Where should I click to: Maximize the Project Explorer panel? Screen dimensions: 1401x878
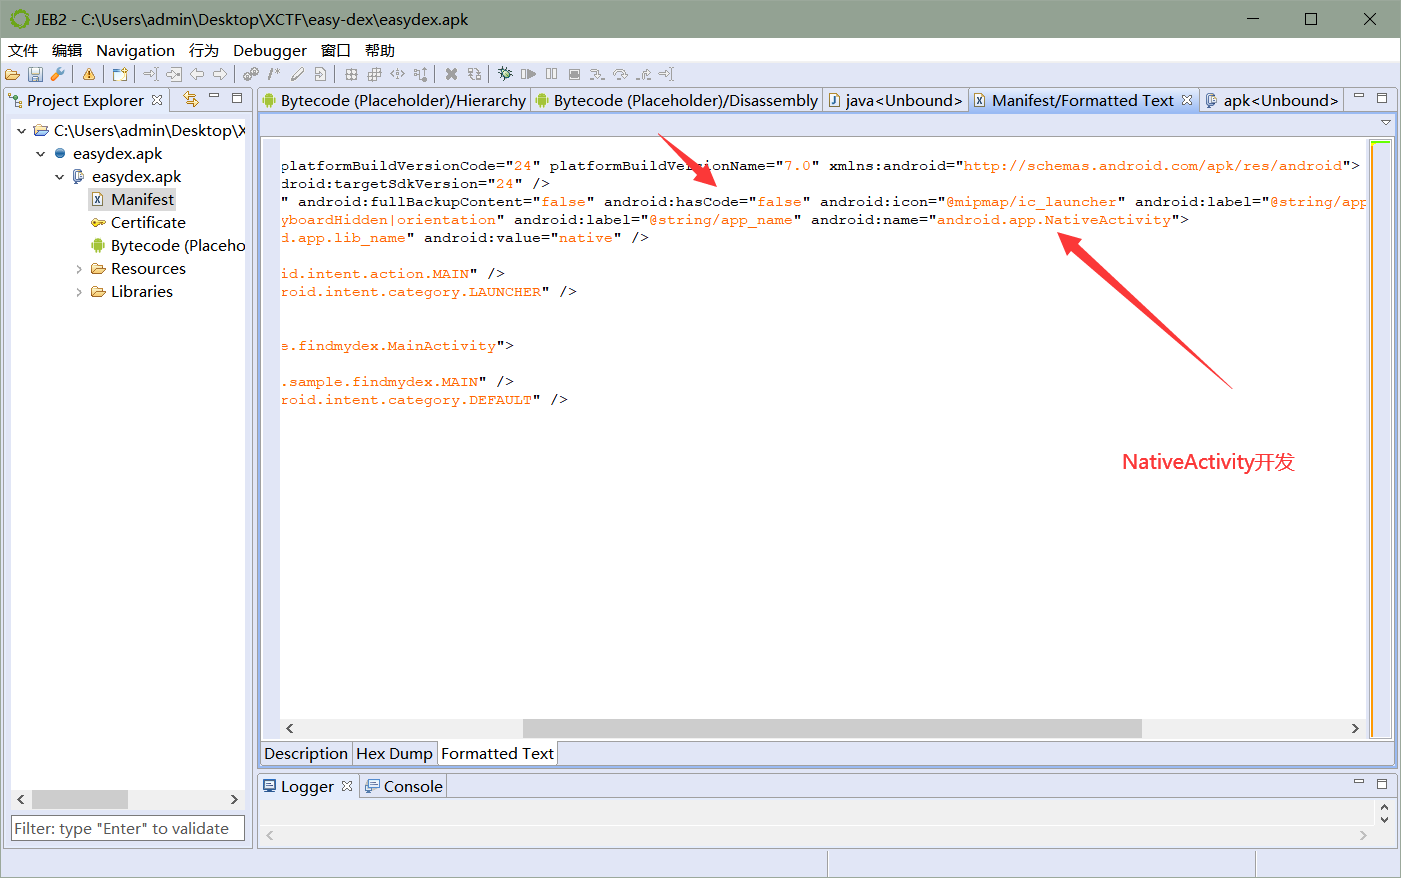237,98
